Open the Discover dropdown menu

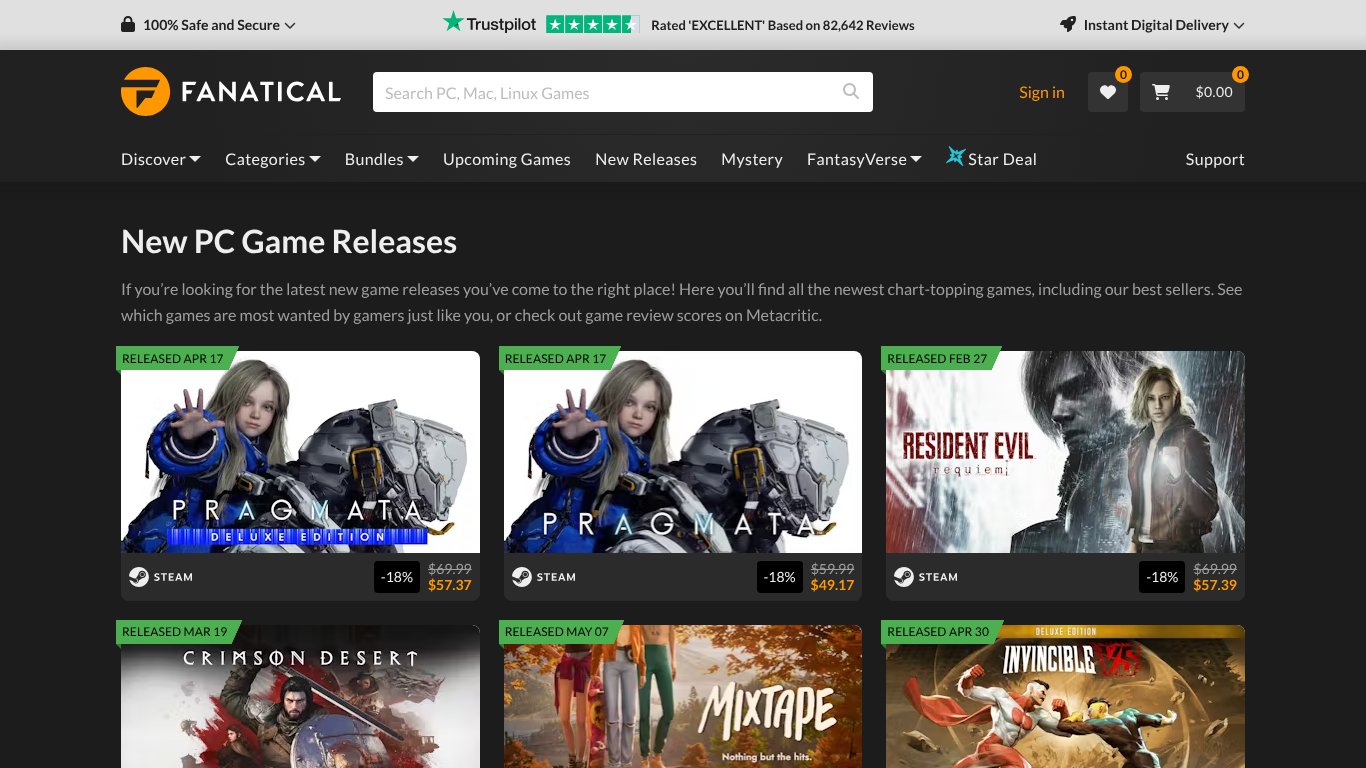[161, 159]
